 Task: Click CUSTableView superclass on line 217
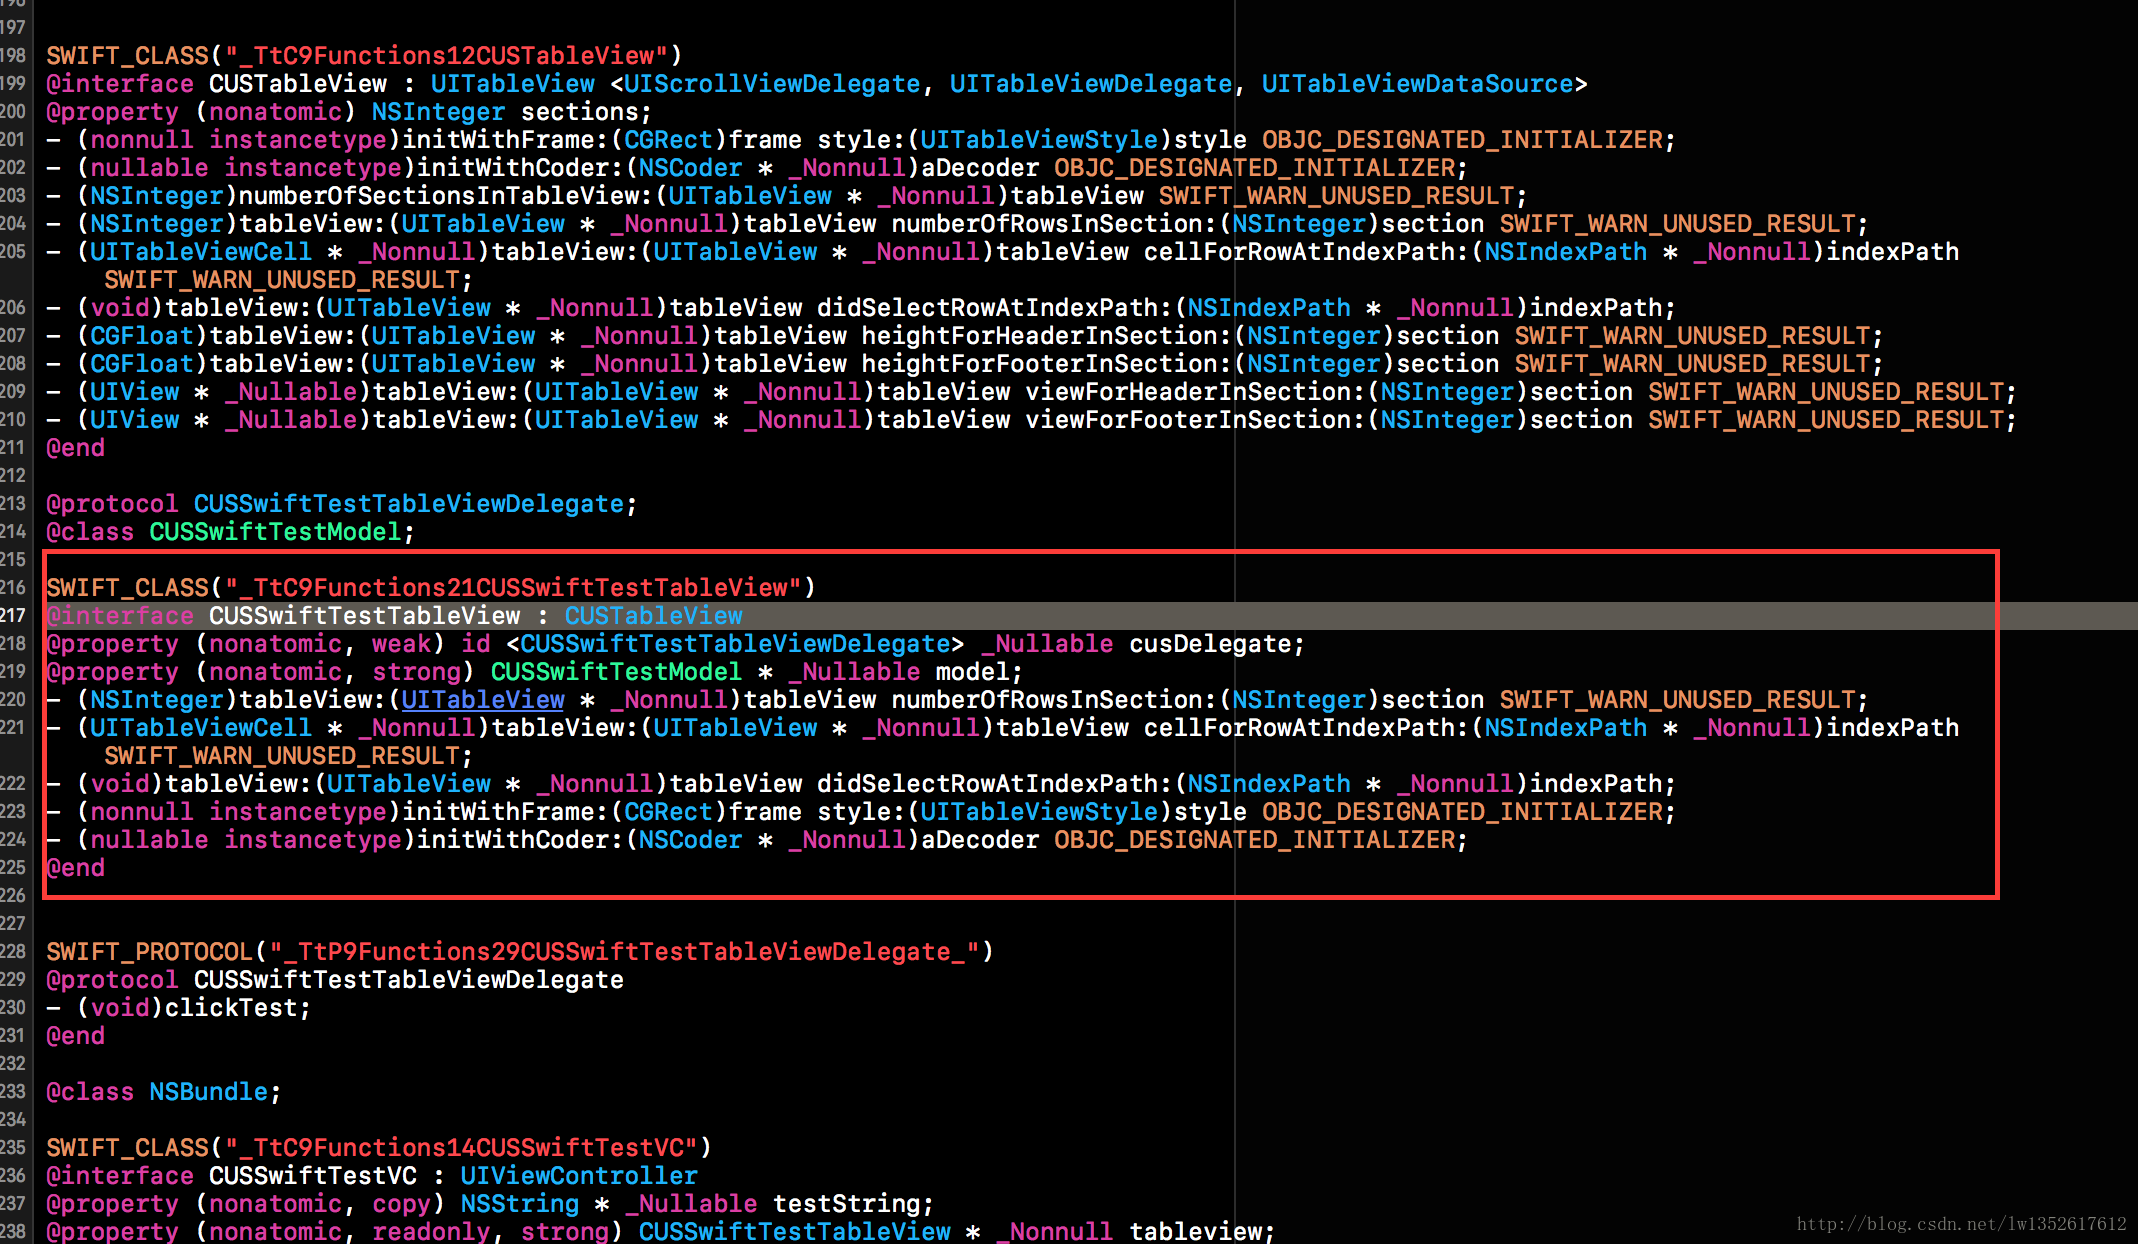653,616
